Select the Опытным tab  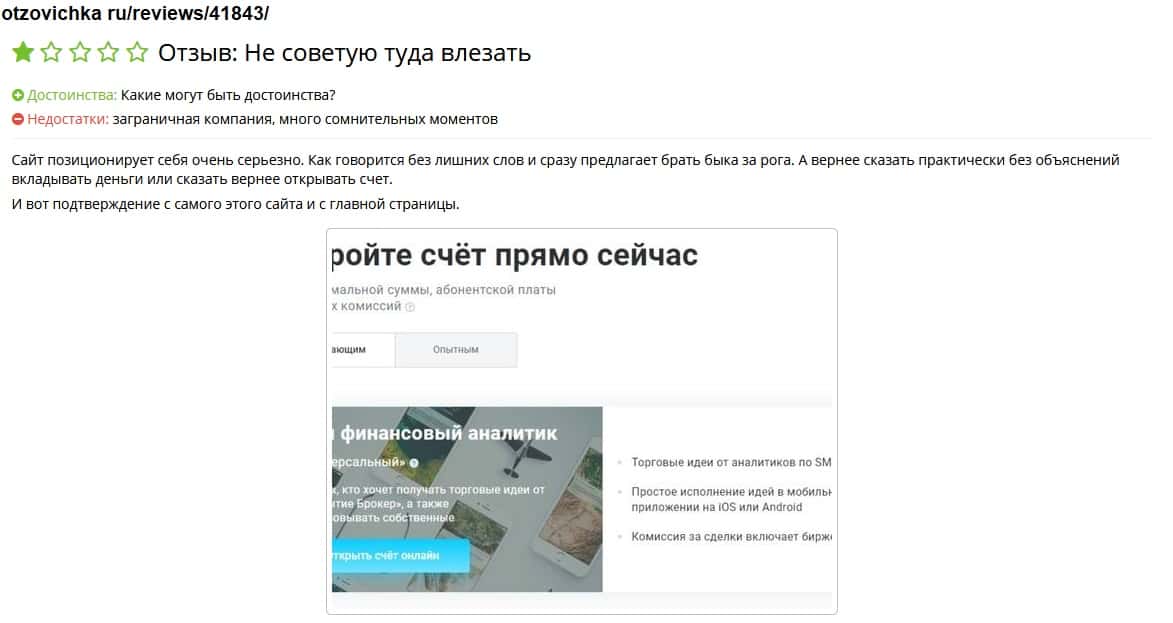tap(456, 349)
